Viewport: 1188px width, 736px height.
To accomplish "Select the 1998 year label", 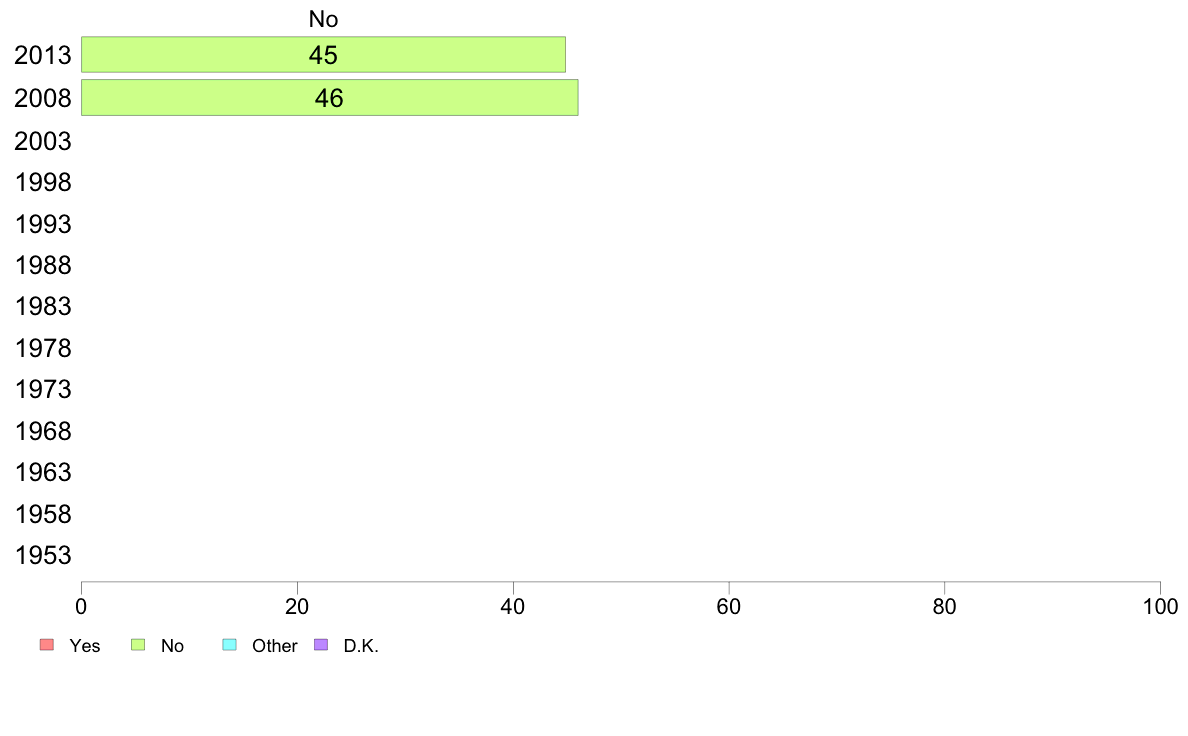I will click(x=43, y=183).
